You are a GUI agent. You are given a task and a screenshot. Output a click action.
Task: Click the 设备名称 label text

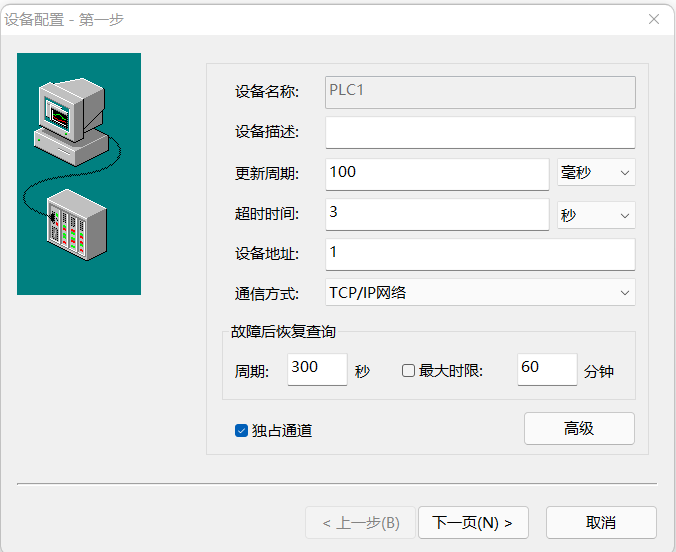click(x=267, y=92)
